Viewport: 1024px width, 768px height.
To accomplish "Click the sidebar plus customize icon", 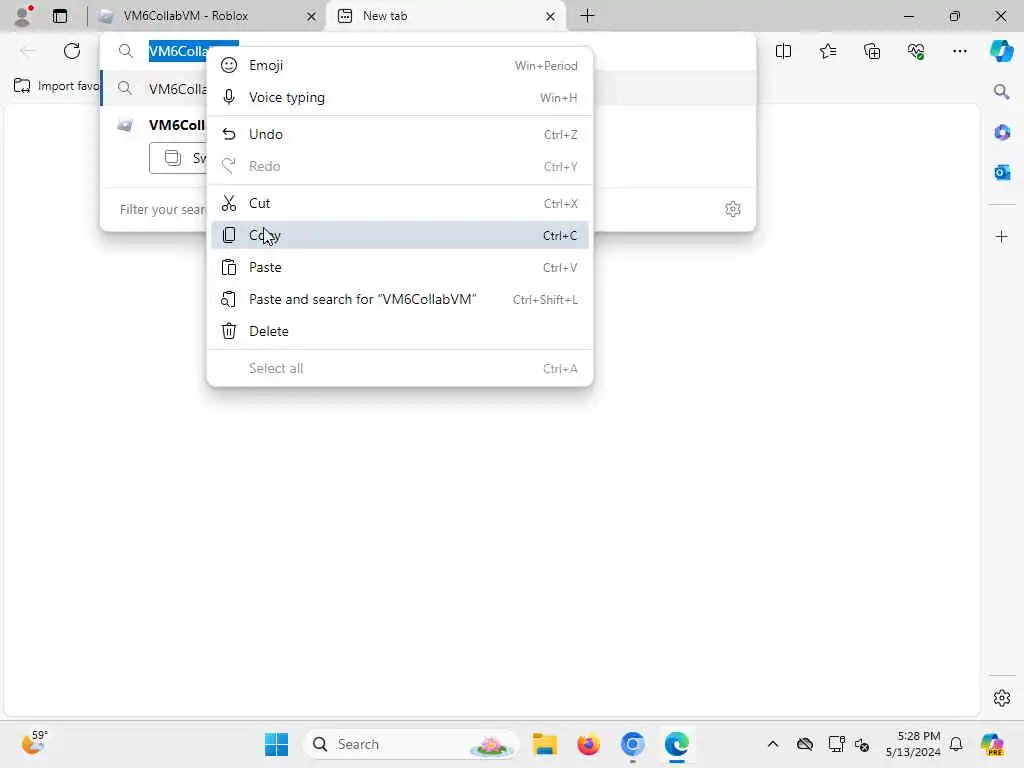I will click(1002, 236).
